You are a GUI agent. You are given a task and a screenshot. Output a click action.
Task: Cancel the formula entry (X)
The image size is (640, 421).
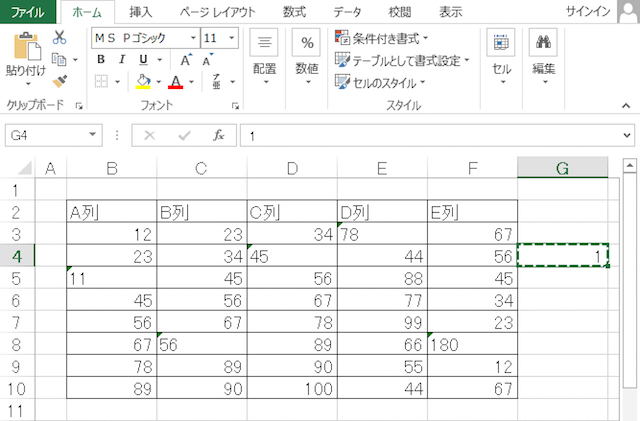point(150,135)
